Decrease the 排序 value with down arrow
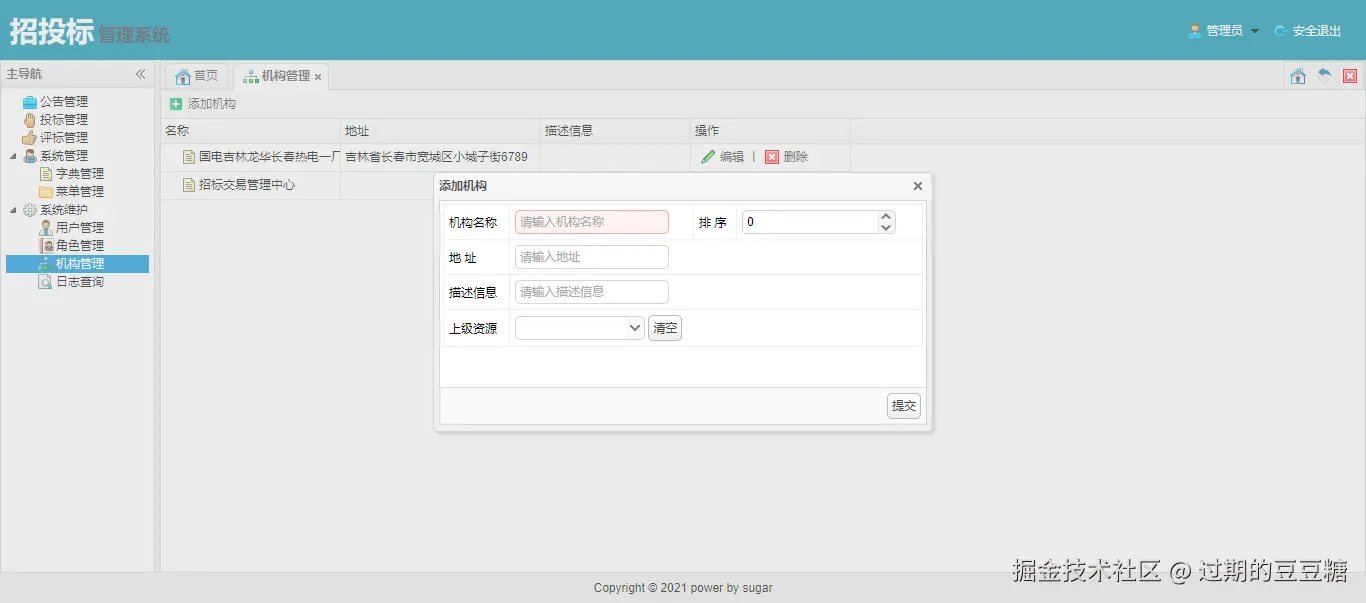This screenshot has height=603, width=1366. coord(885,228)
